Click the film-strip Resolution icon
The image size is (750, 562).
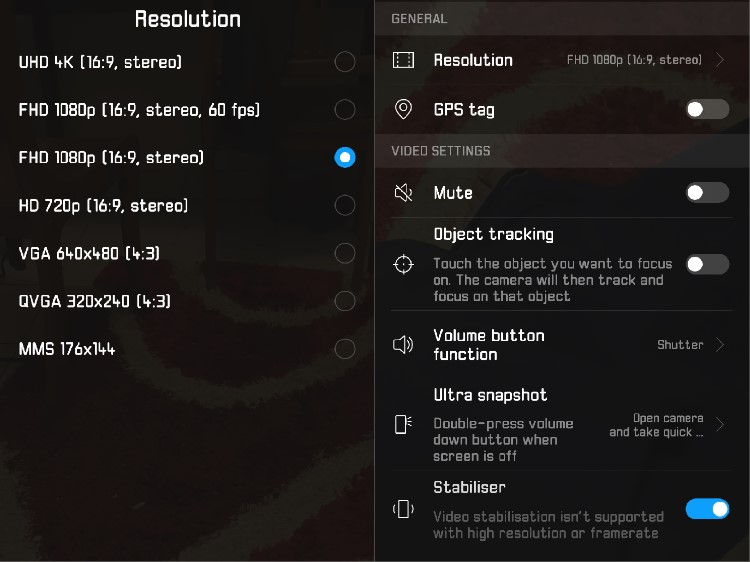click(x=403, y=60)
